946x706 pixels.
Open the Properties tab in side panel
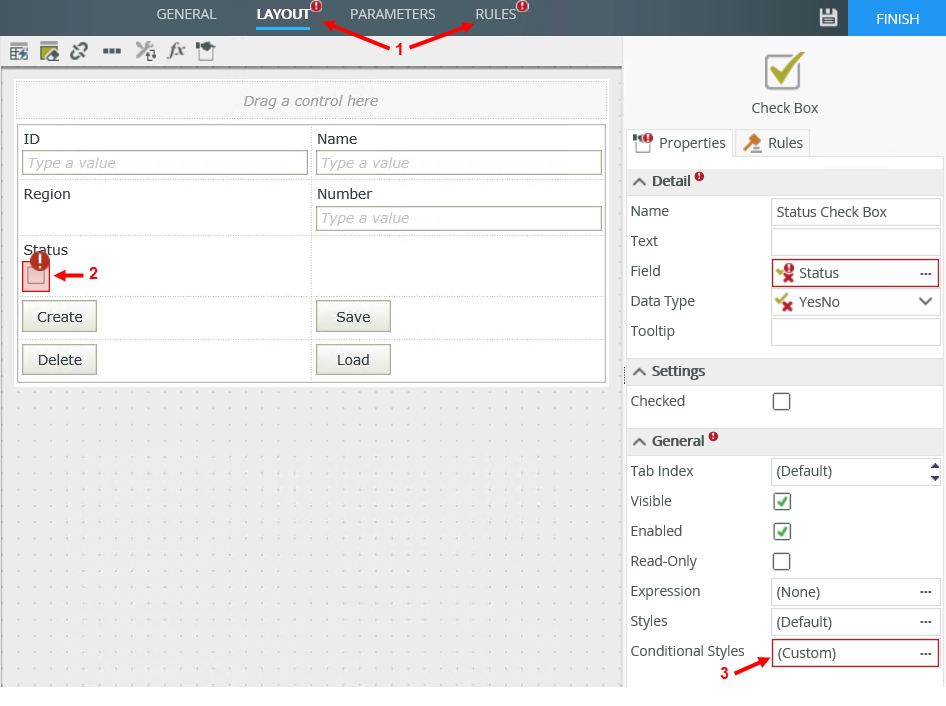click(679, 143)
